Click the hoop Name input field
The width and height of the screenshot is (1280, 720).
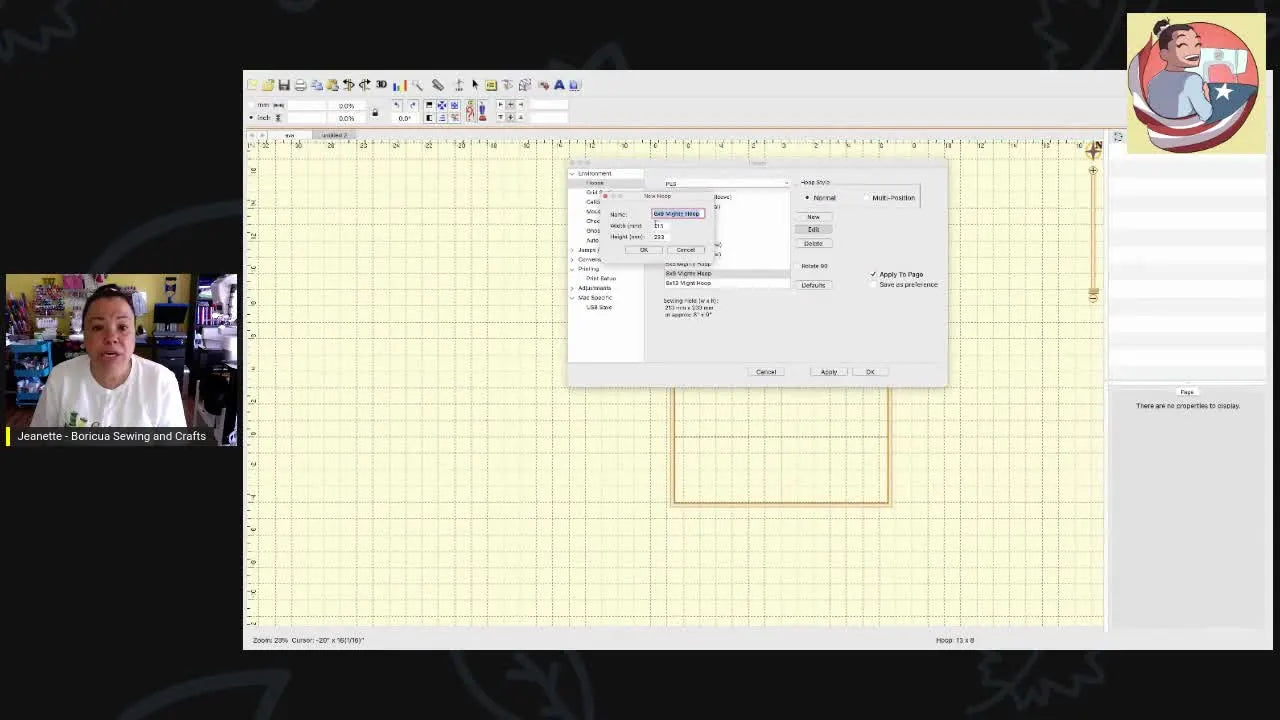678,214
